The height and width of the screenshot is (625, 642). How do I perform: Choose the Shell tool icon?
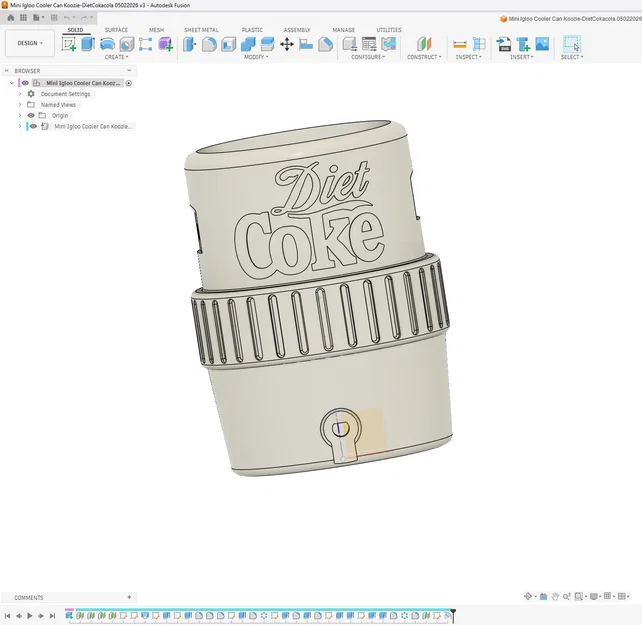tap(228, 44)
